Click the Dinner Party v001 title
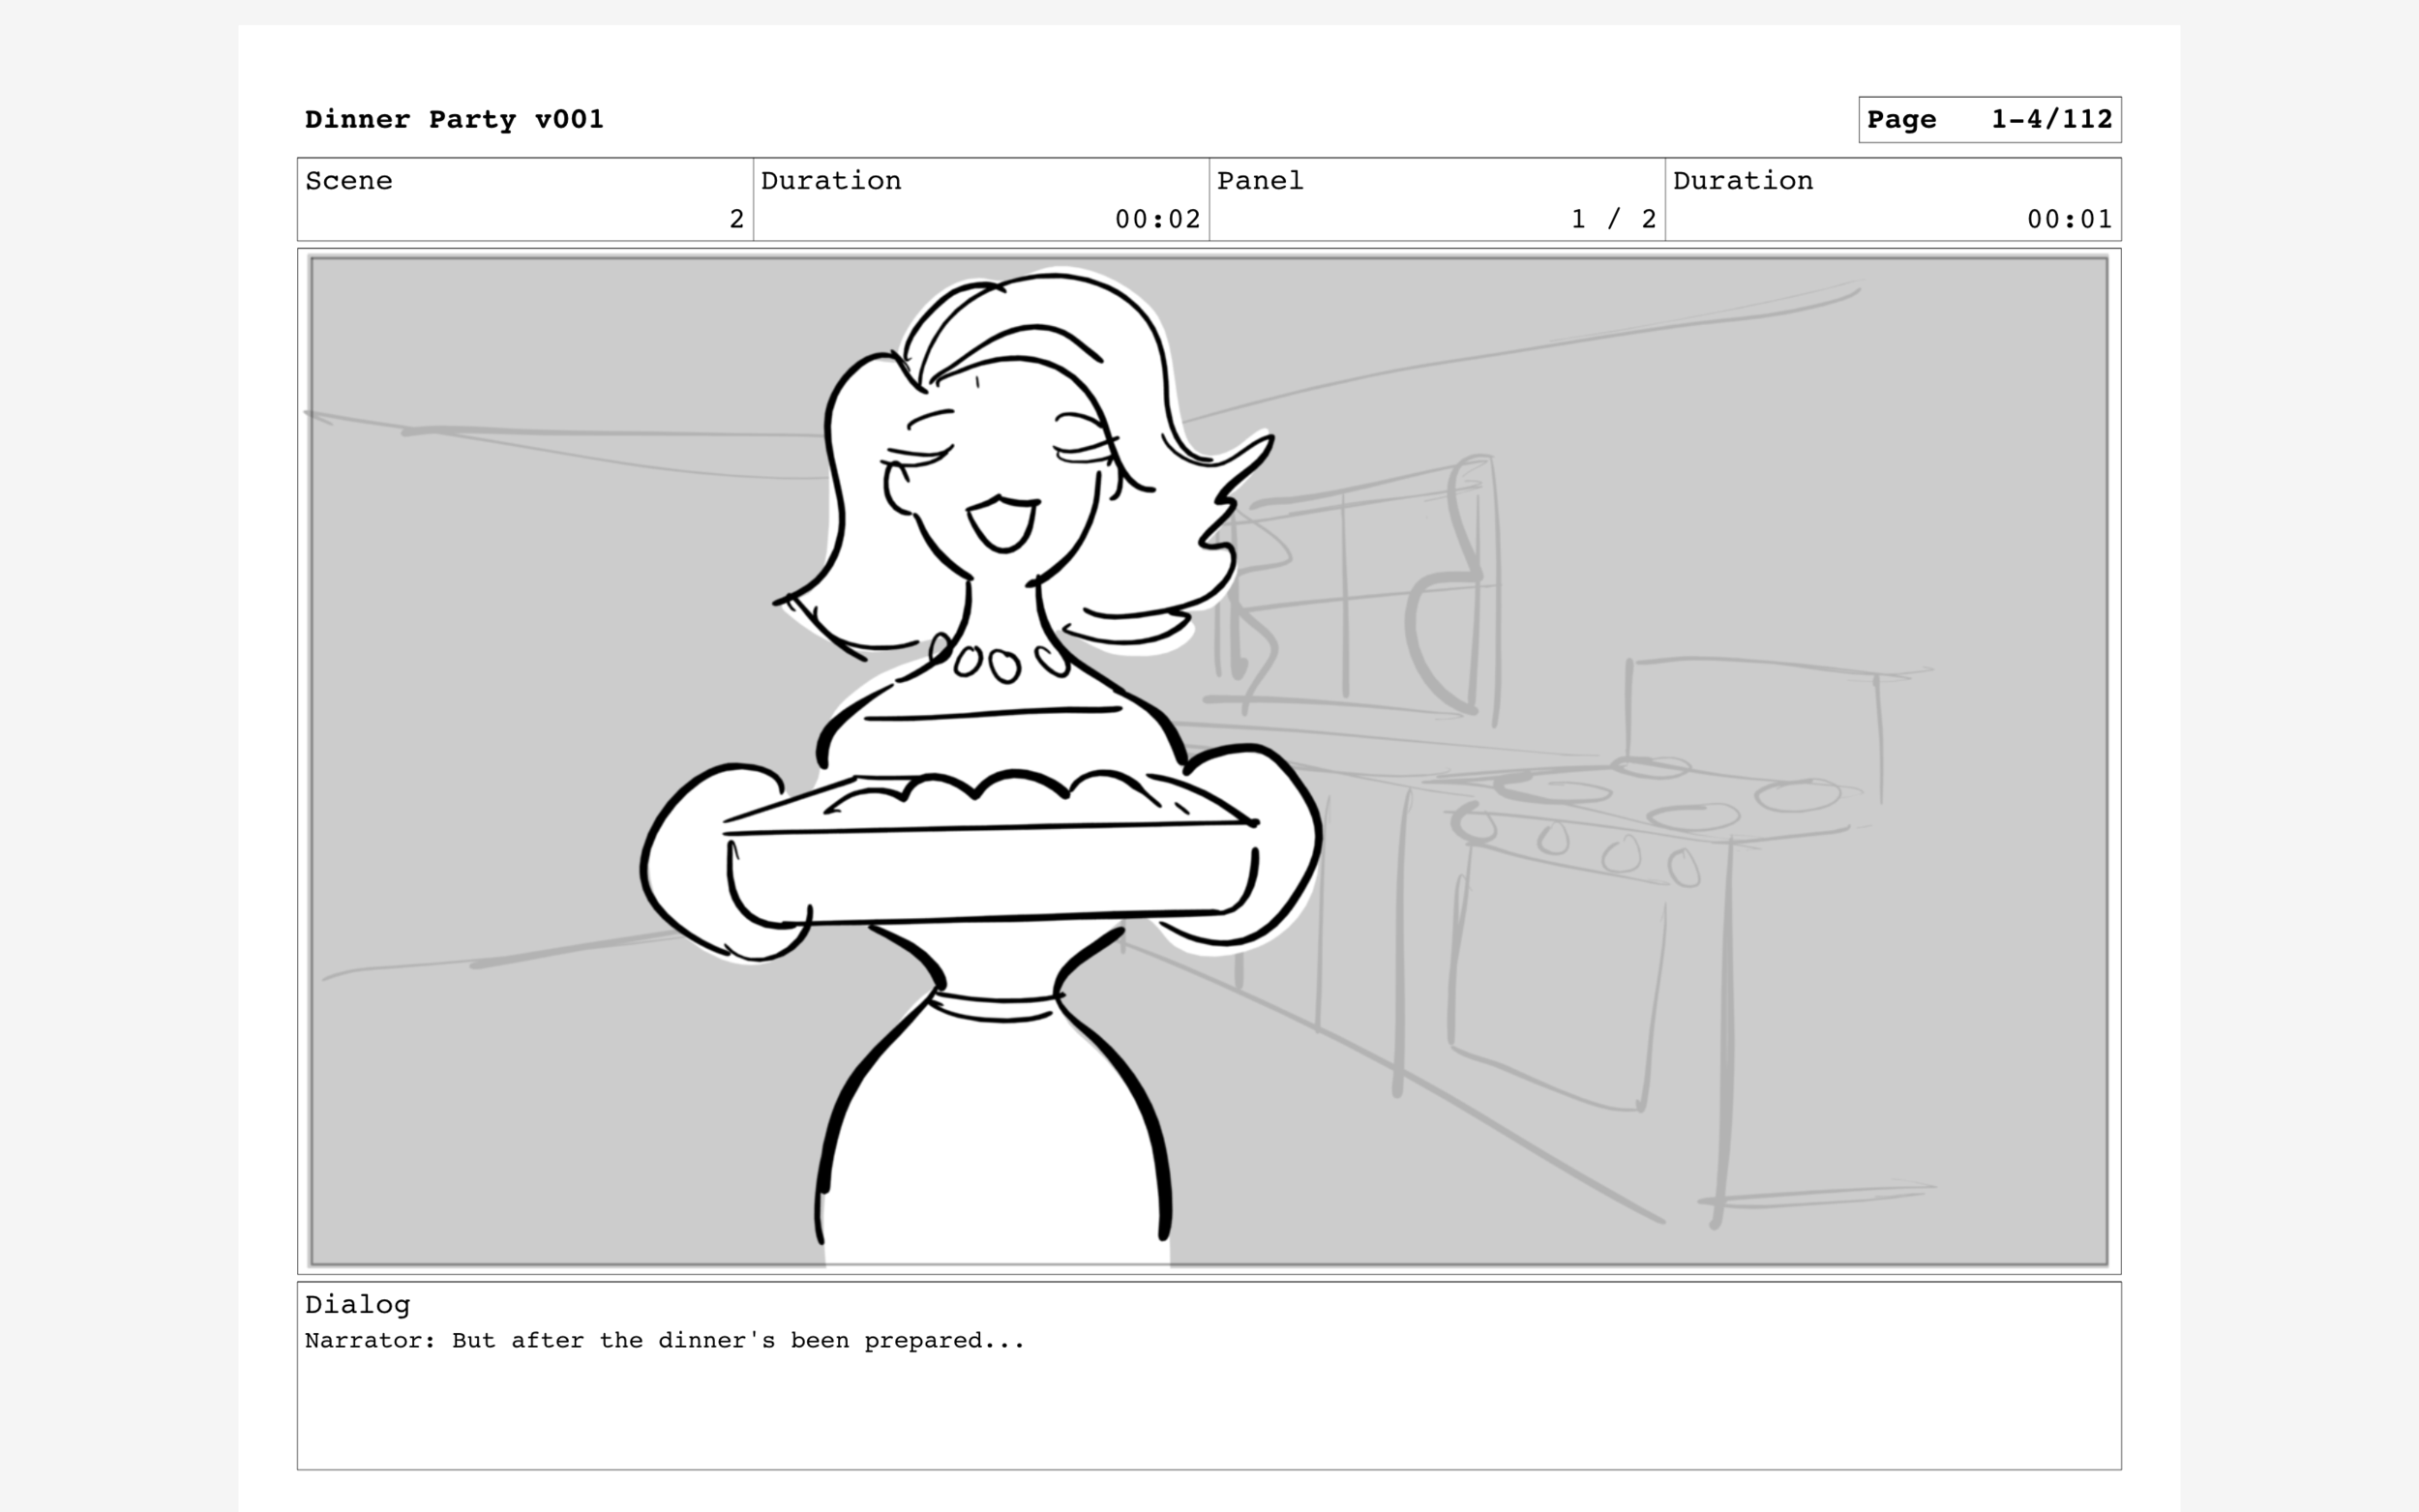The image size is (2419, 1512). pos(451,119)
